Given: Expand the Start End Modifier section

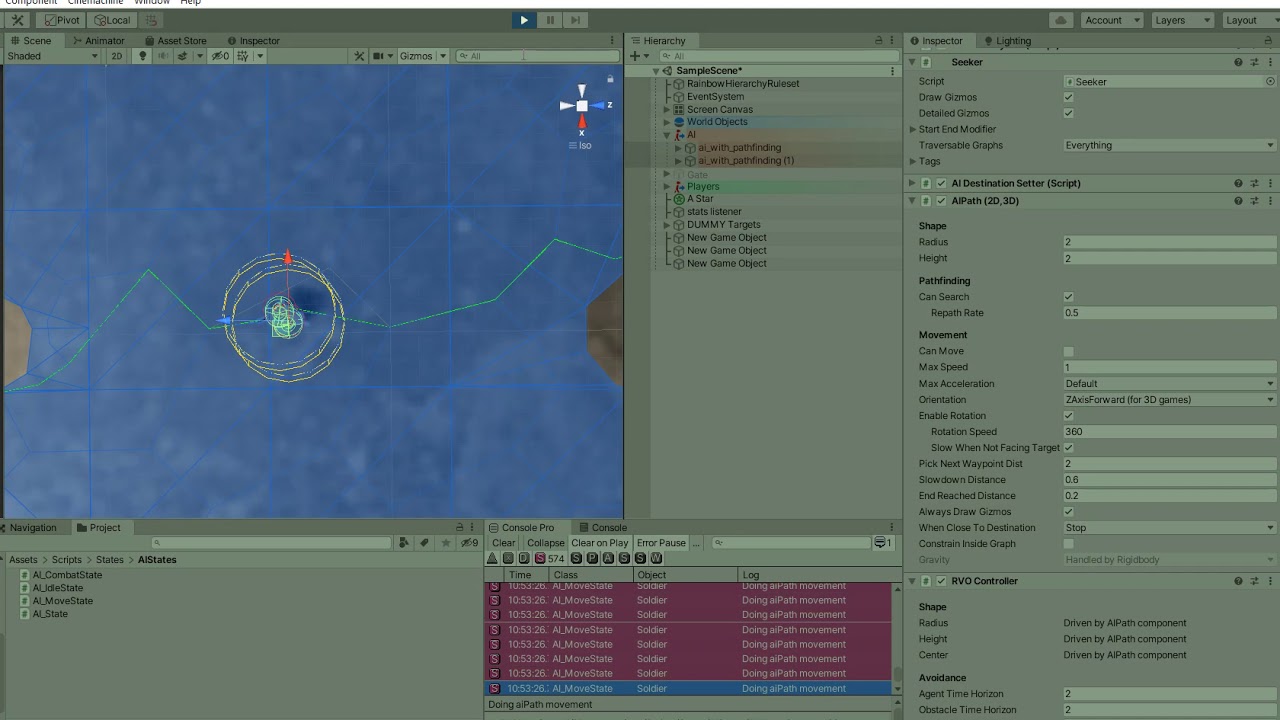Looking at the screenshot, I should coord(912,130).
